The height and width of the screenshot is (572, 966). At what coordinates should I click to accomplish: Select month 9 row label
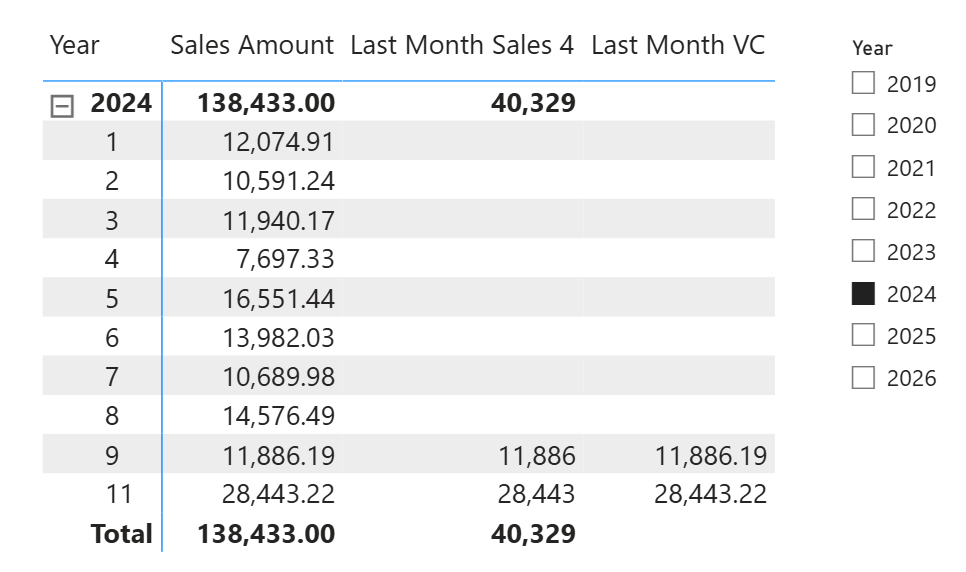pyautogui.click(x=111, y=456)
